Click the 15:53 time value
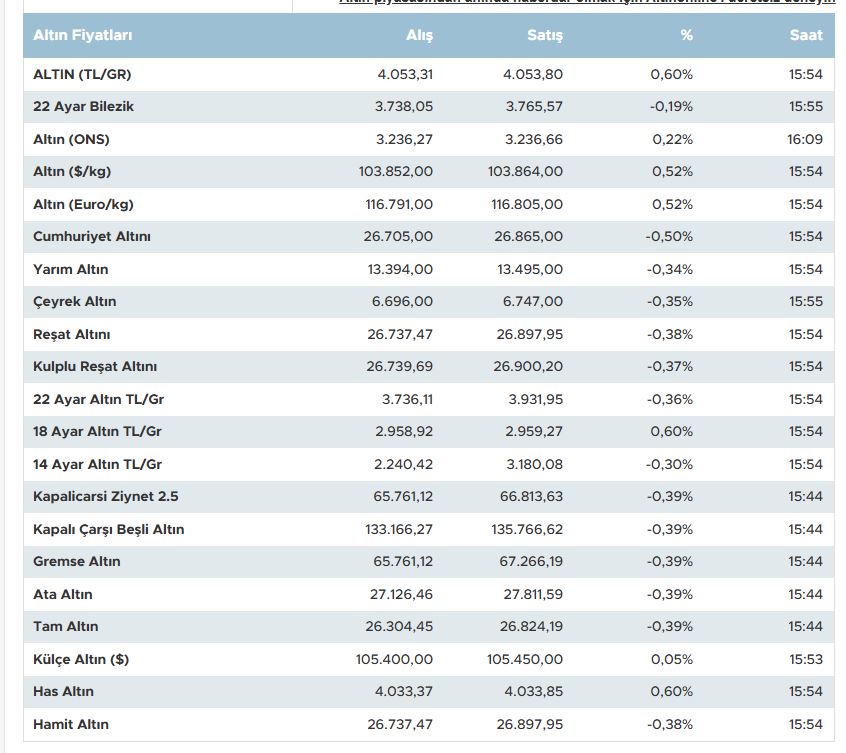The width and height of the screenshot is (846, 753). [x=806, y=659]
